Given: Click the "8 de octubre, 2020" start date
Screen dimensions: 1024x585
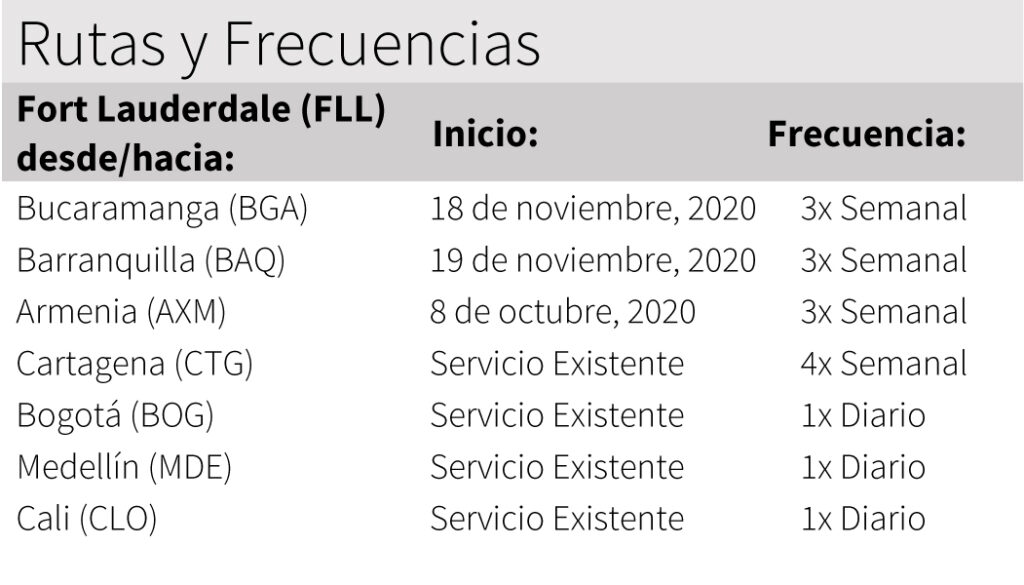Looking at the screenshot, I should 562,312.
